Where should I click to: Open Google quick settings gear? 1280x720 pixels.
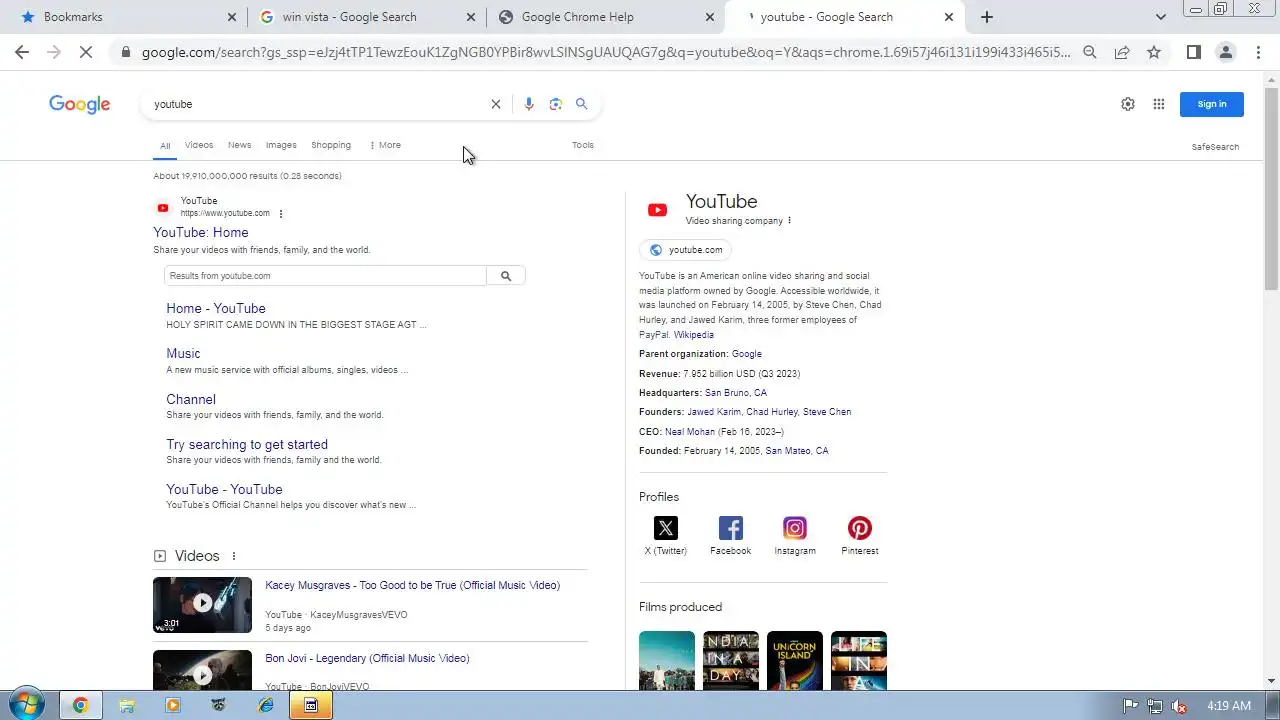point(1128,104)
